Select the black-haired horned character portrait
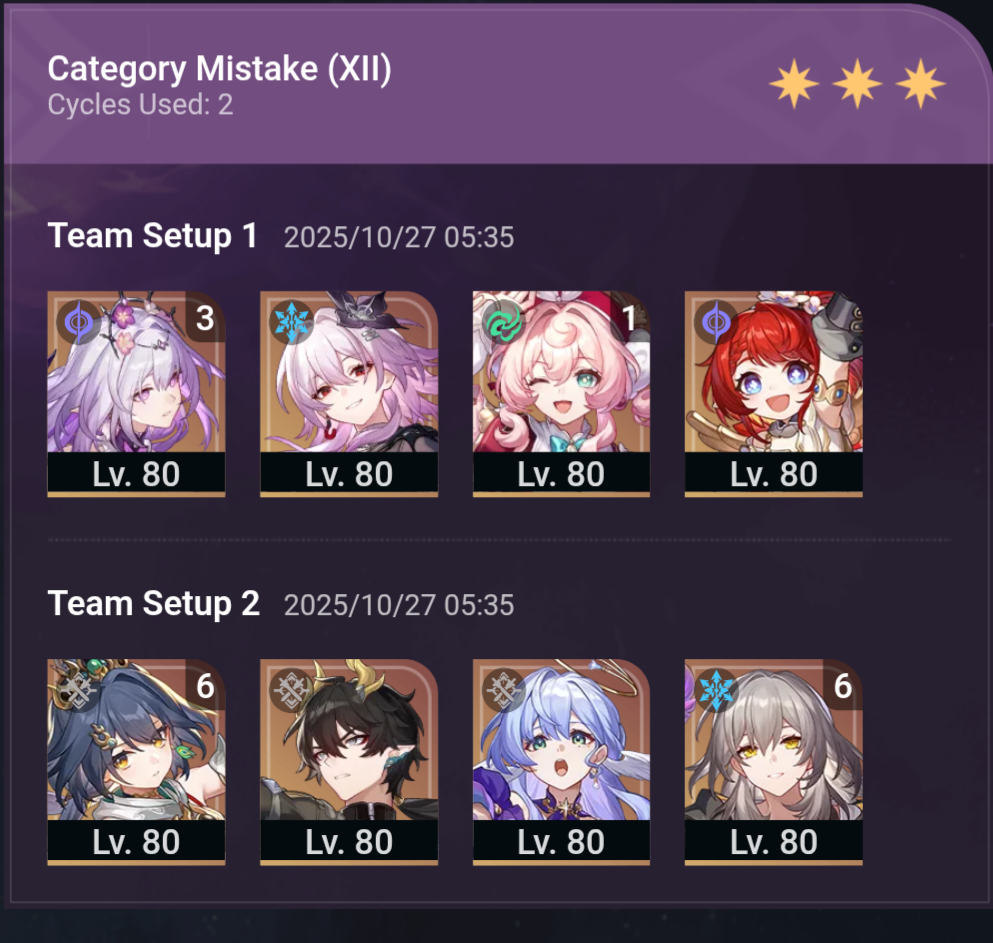This screenshot has width=993, height=943. pos(349,762)
